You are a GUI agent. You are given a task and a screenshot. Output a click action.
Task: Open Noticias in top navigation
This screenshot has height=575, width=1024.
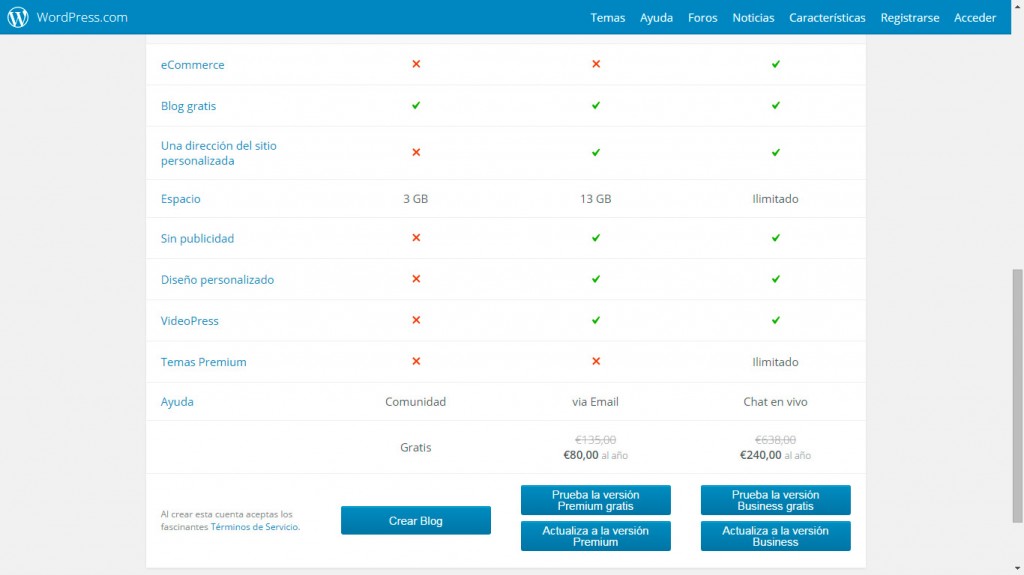(x=753, y=18)
